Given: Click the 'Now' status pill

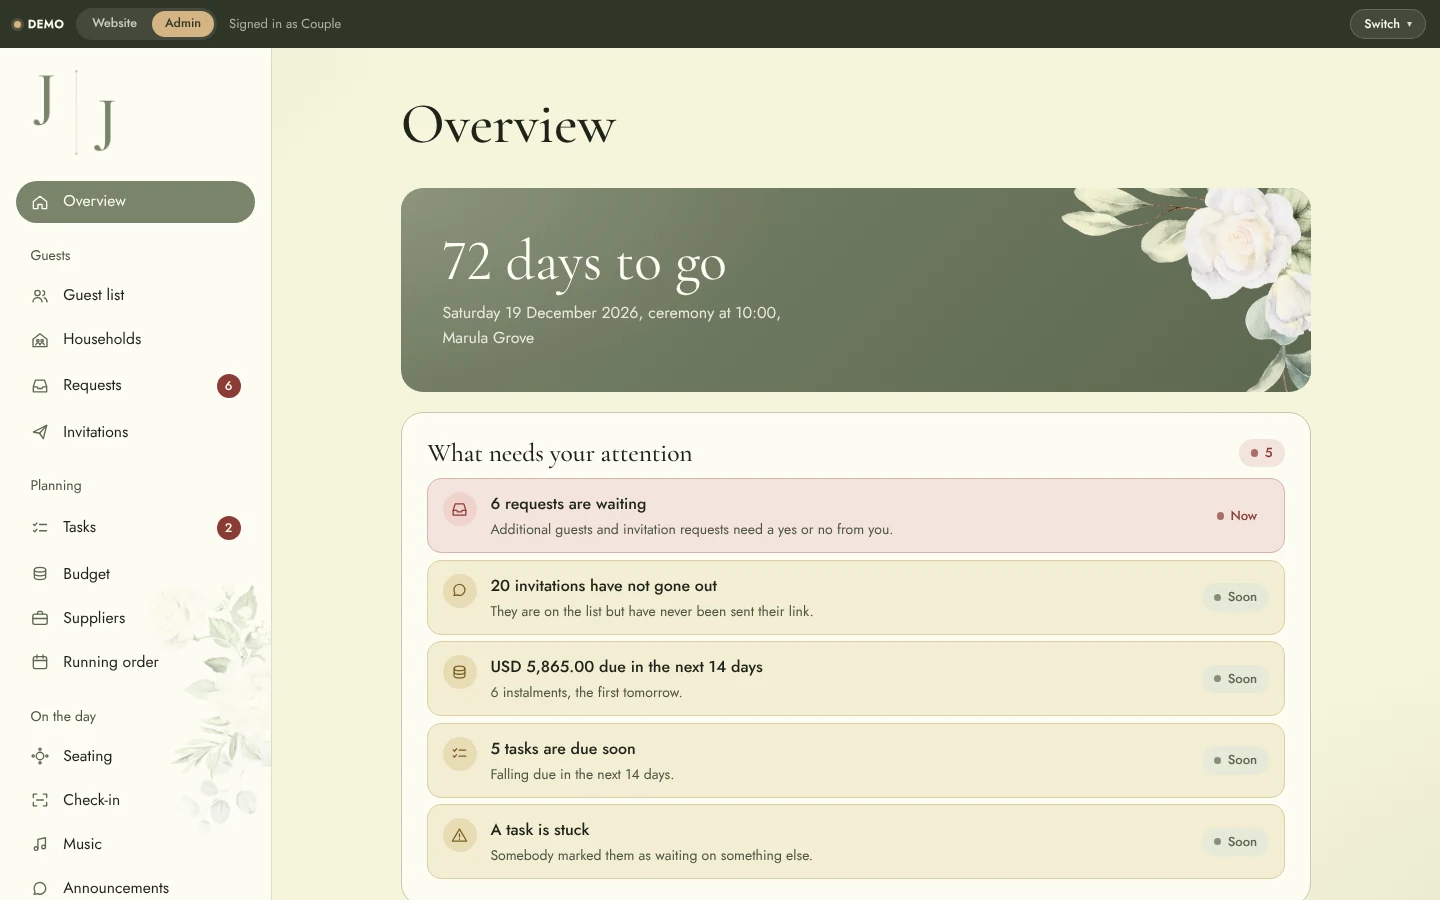Looking at the screenshot, I should [x=1236, y=516].
